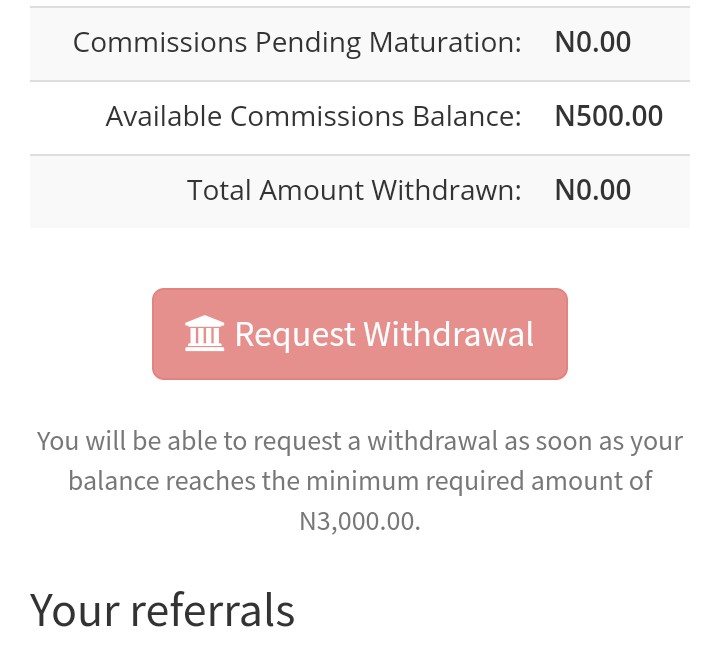Click the N500.00 available balance amount

point(608,116)
